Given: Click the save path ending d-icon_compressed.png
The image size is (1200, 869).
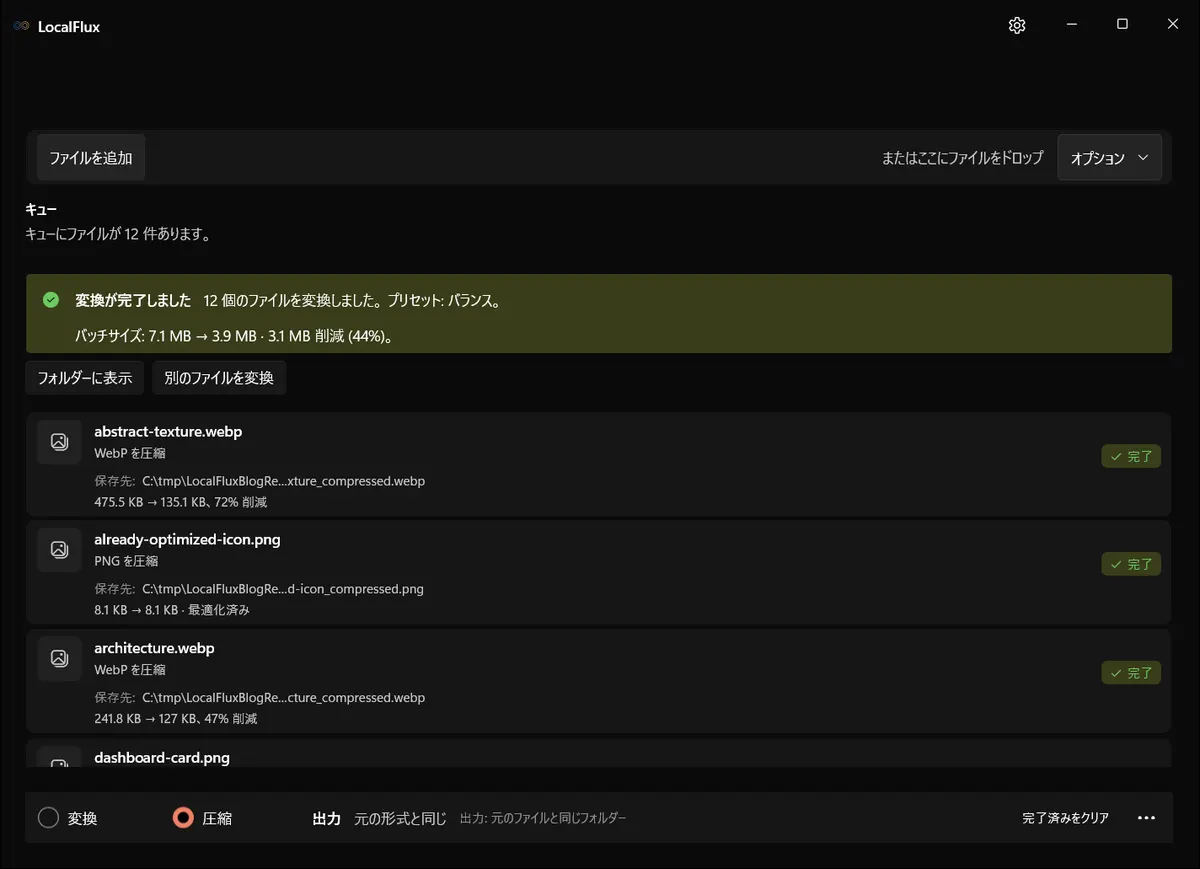Looking at the screenshot, I should (283, 589).
